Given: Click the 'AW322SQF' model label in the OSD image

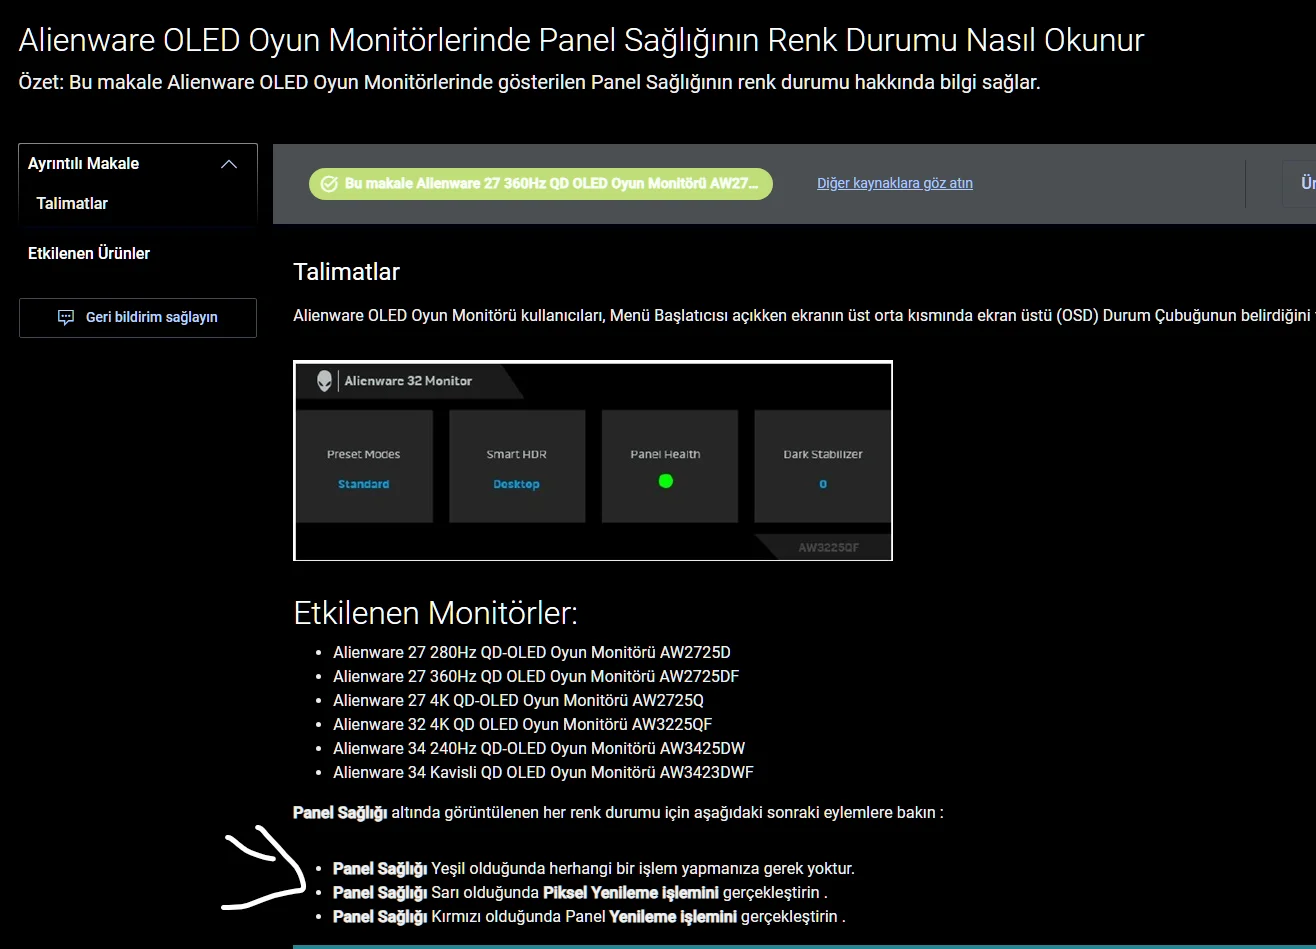Looking at the screenshot, I should click(x=829, y=548).
